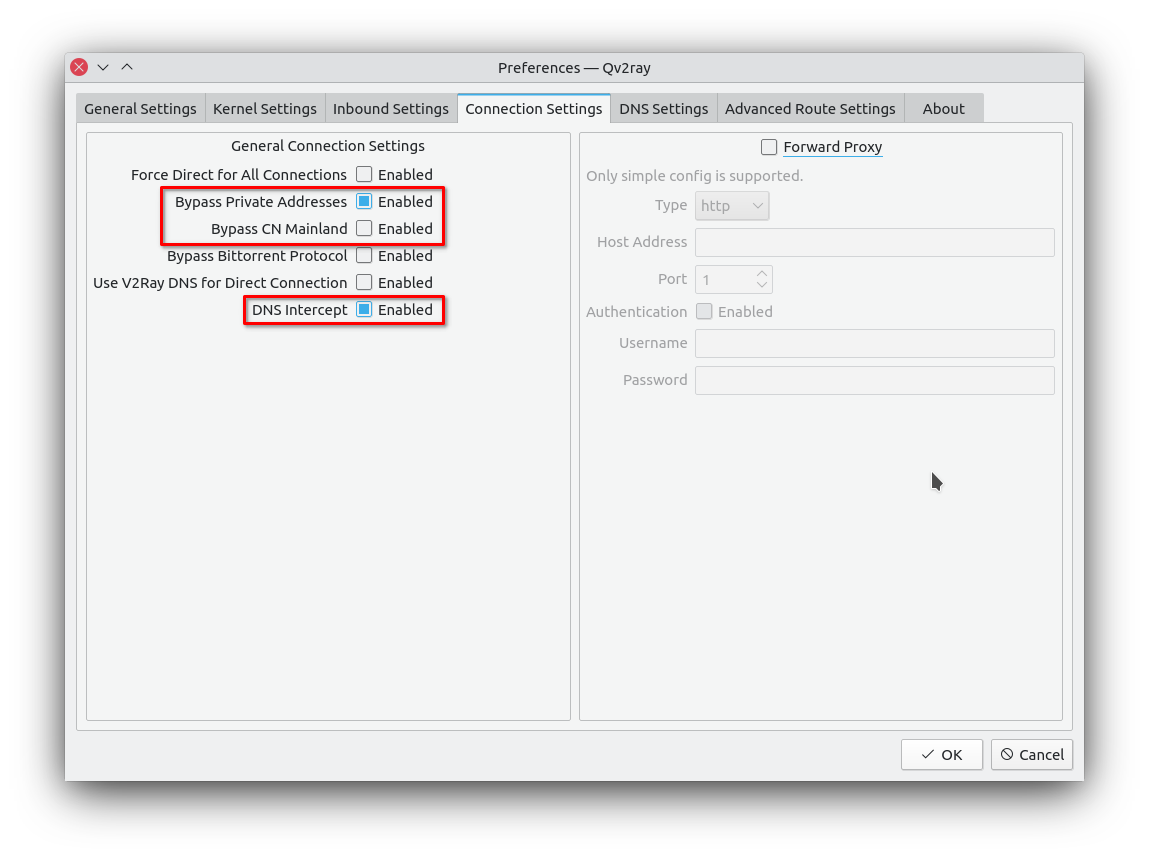Click the window shade down-arrow icon
The height and width of the screenshot is (858, 1149).
[x=103, y=67]
